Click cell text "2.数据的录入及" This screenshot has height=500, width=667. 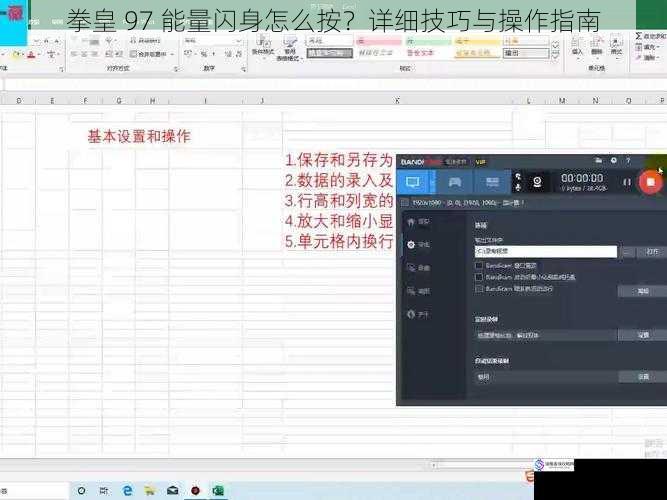pos(339,180)
